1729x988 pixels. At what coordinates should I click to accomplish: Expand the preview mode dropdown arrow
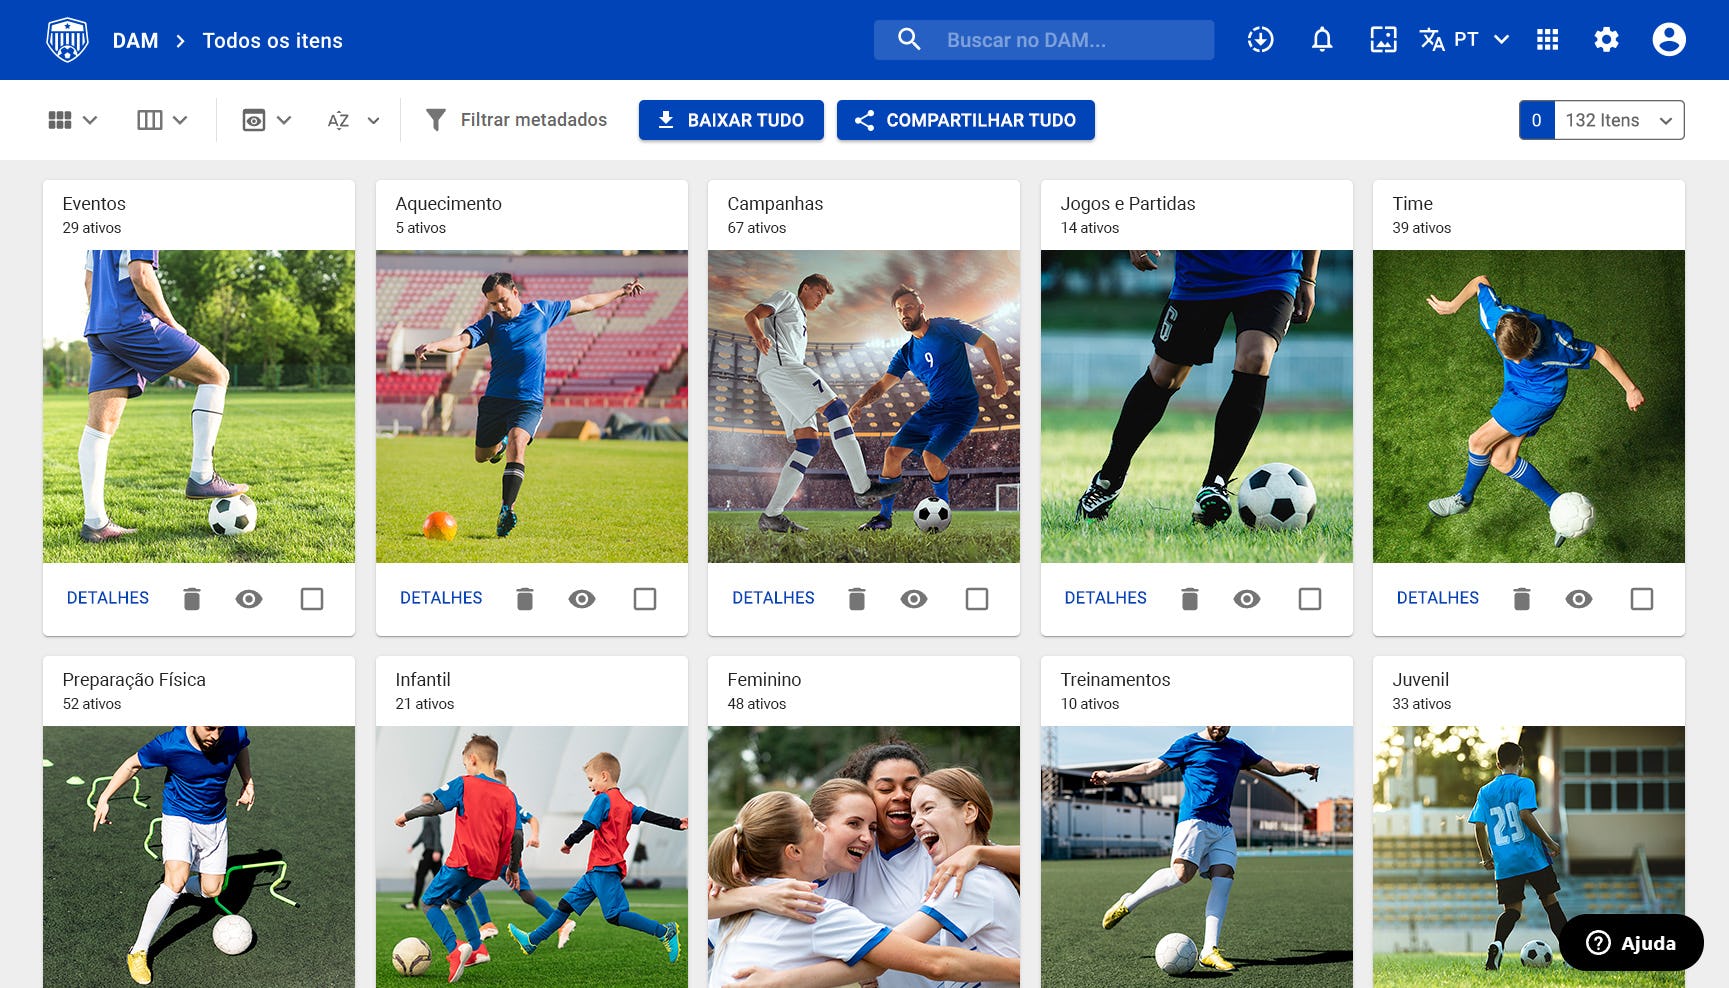coord(284,120)
